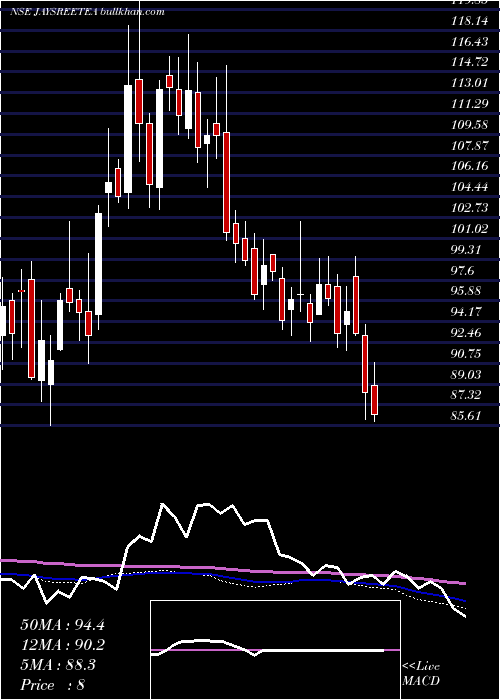Click the Live MACD label
500x700 pixels.
(x=421, y=674)
